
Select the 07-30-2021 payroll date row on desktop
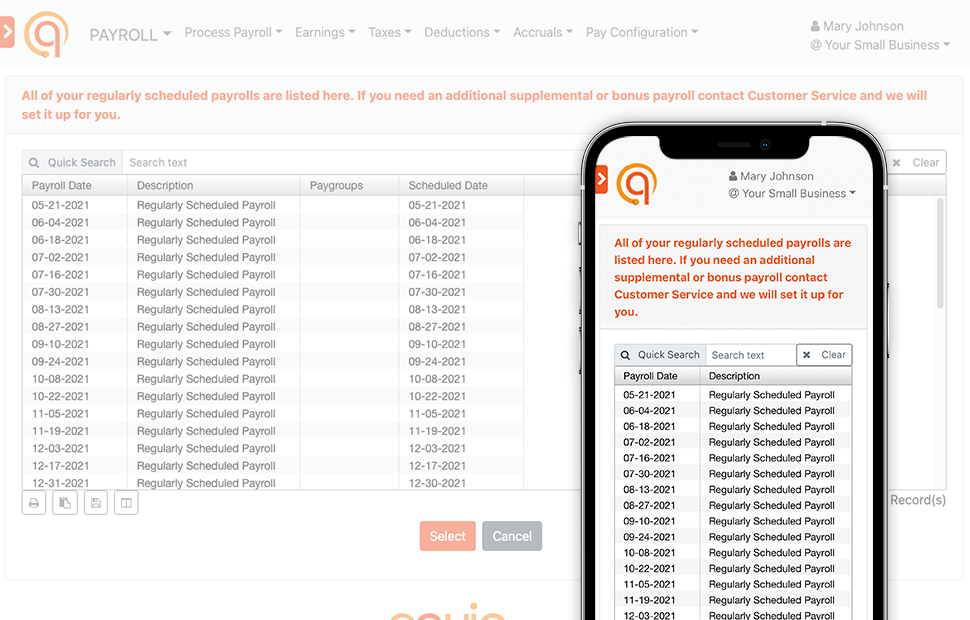coord(303,292)
